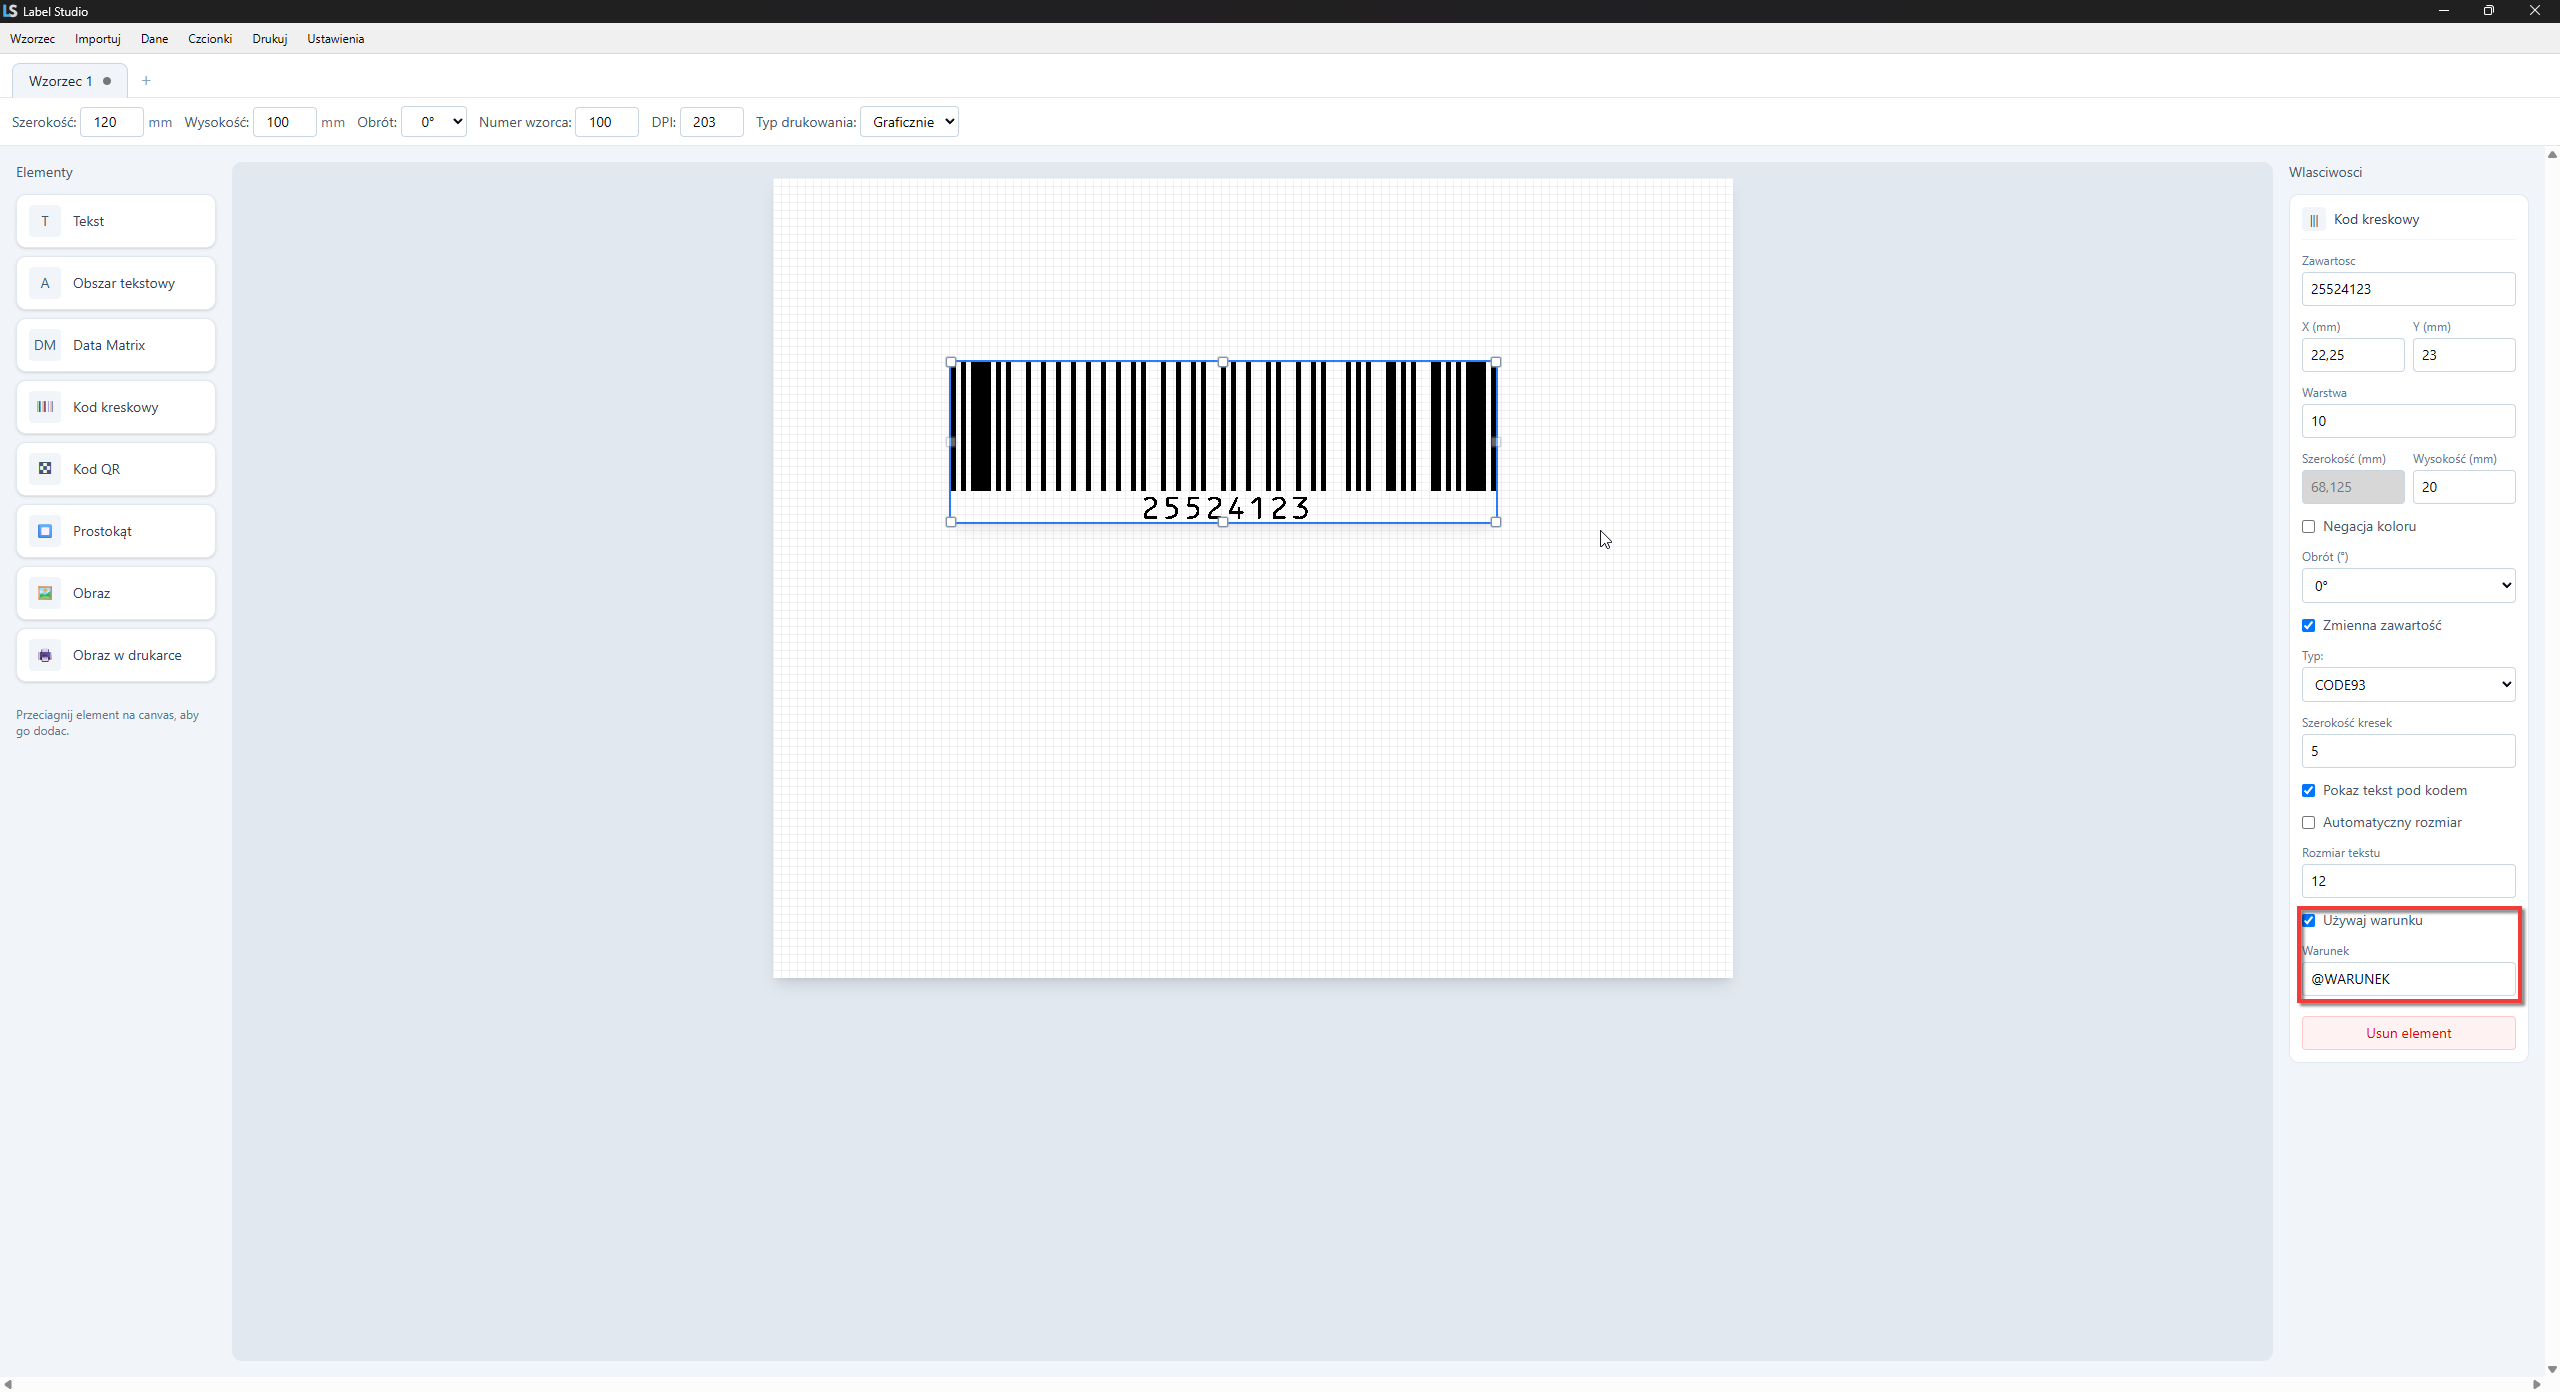Click the Numer wzorca field

tap(607, 122)
